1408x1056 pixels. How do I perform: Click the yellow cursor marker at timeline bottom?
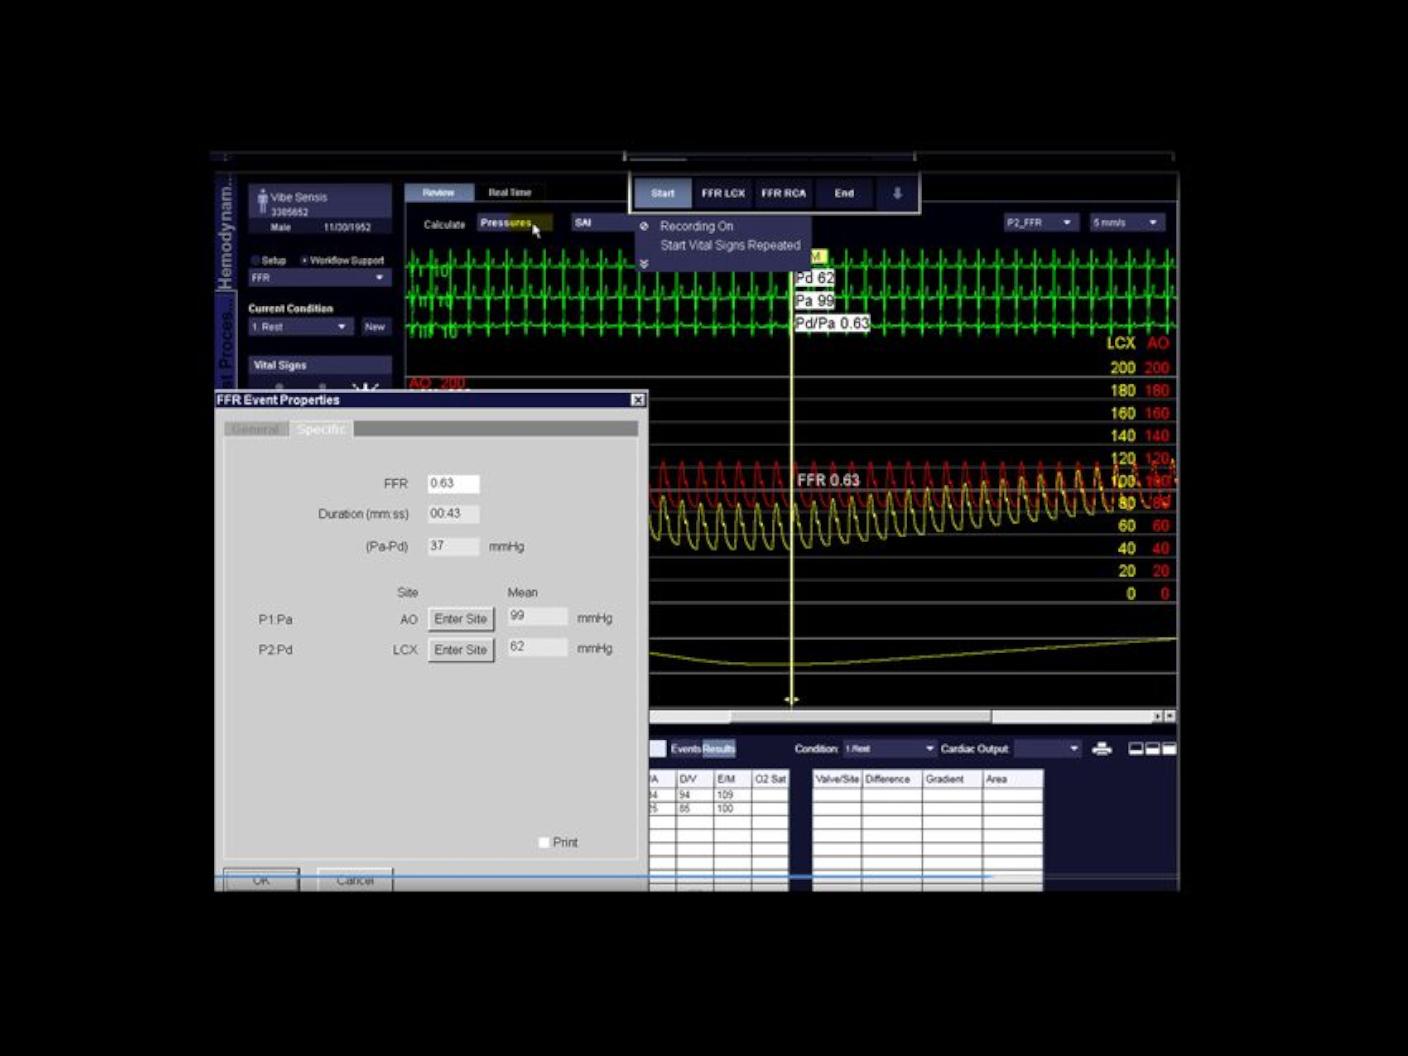click(791, 700)
